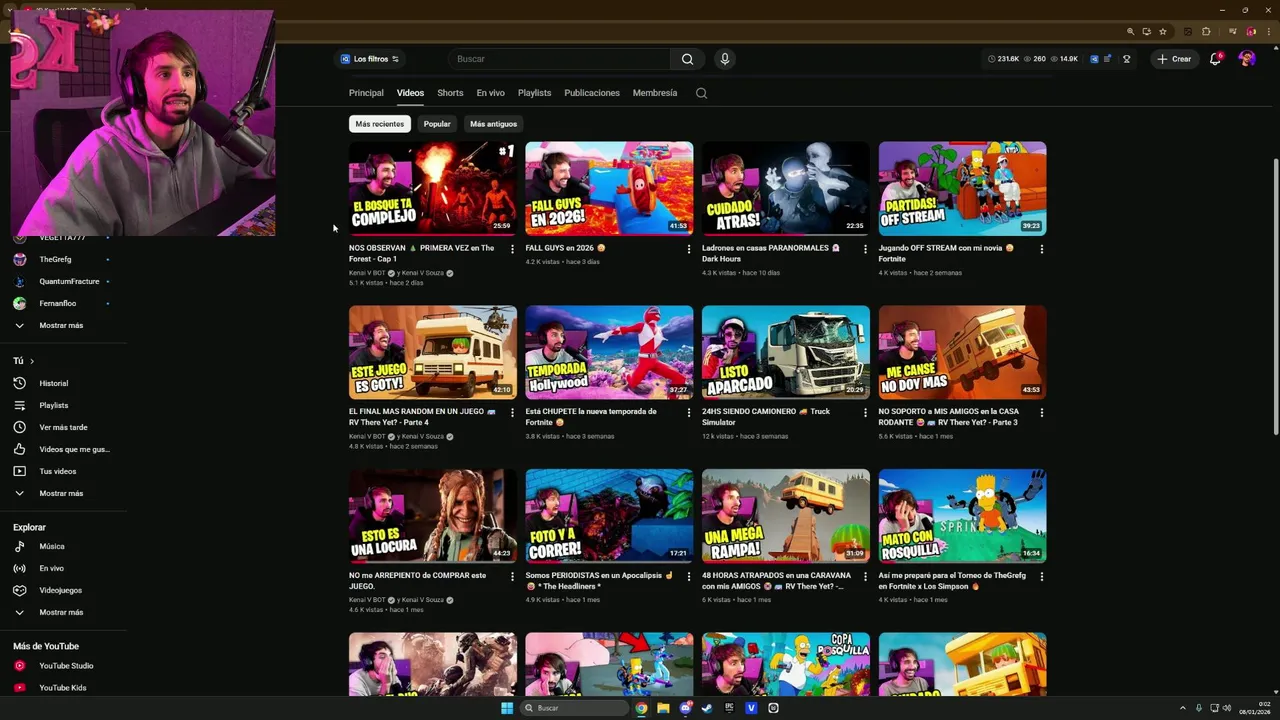Open Chrome extensions puzzle icon

[x=1206, y=31]
